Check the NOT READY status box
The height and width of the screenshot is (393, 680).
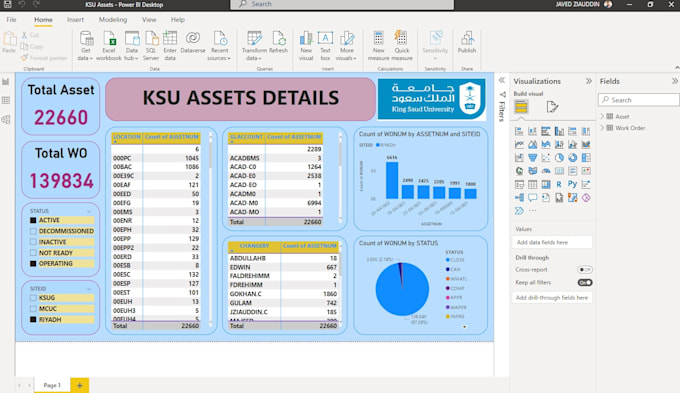pyautogui.click(x=33, y=253)
